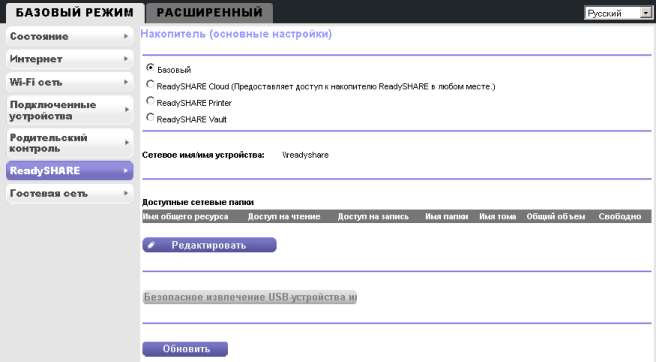This screenshot has height=362, width=656.
Task: Select the Базовый radio button
Action: click(150, 68)
